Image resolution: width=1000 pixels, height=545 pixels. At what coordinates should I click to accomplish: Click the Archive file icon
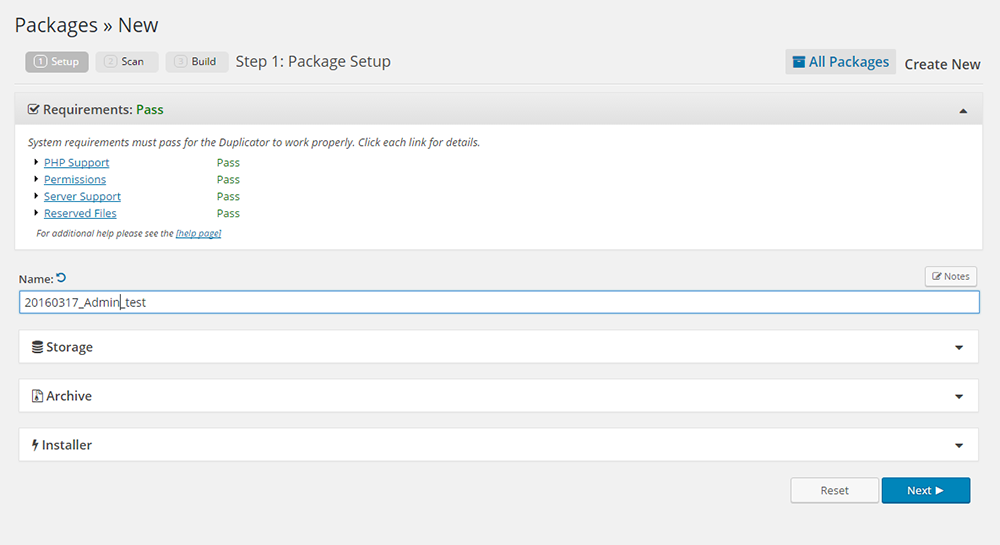[x=37, y=396]
